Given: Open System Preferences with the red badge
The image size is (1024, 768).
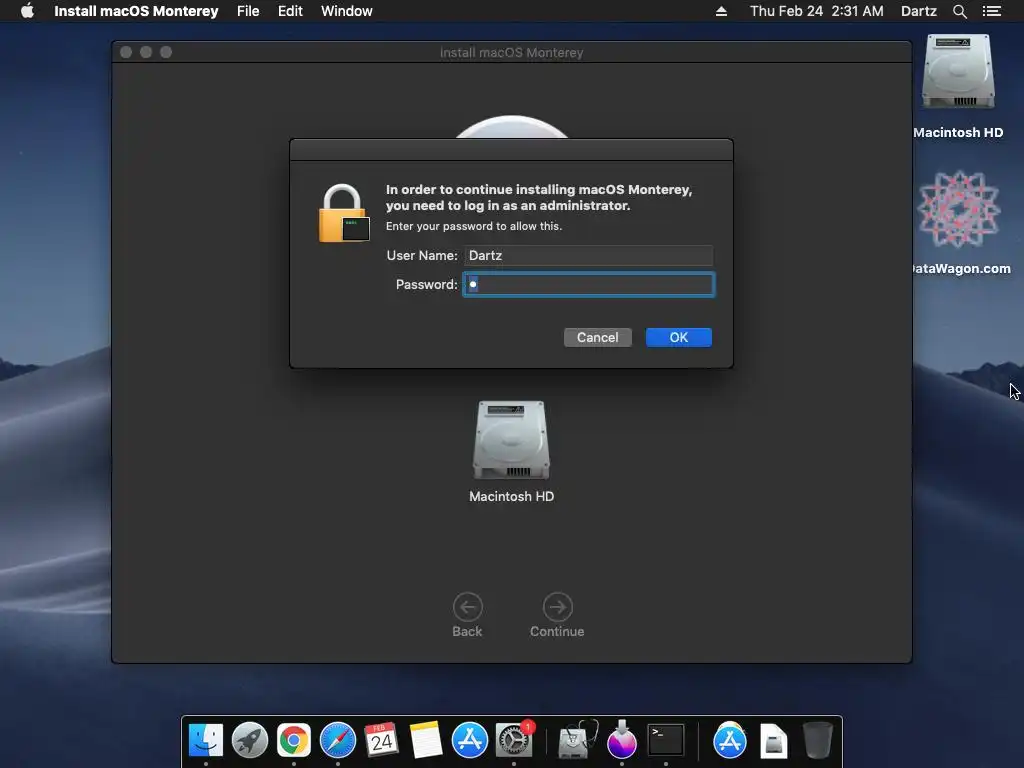Looking at the screenshot, I should [514, 741].
